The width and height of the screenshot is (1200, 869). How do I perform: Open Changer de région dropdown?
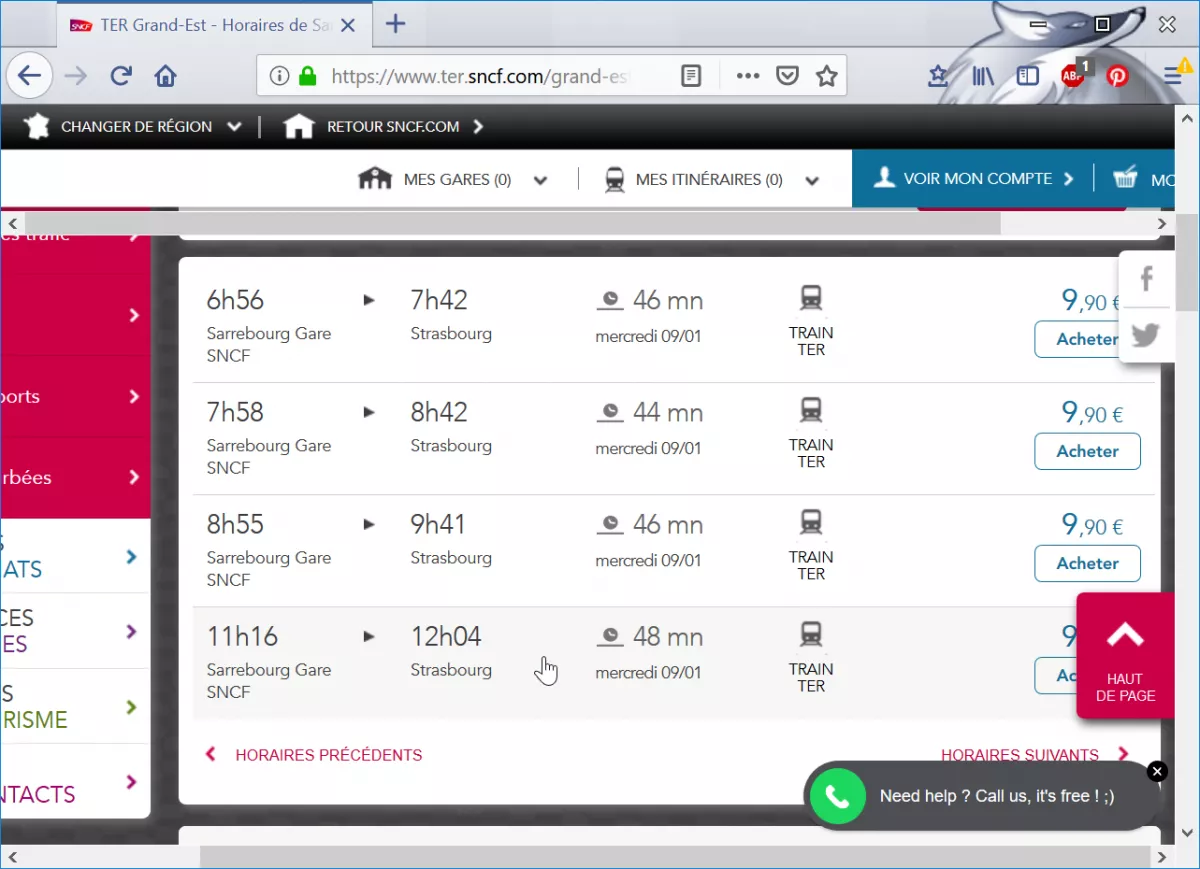(x=133, y=127)
